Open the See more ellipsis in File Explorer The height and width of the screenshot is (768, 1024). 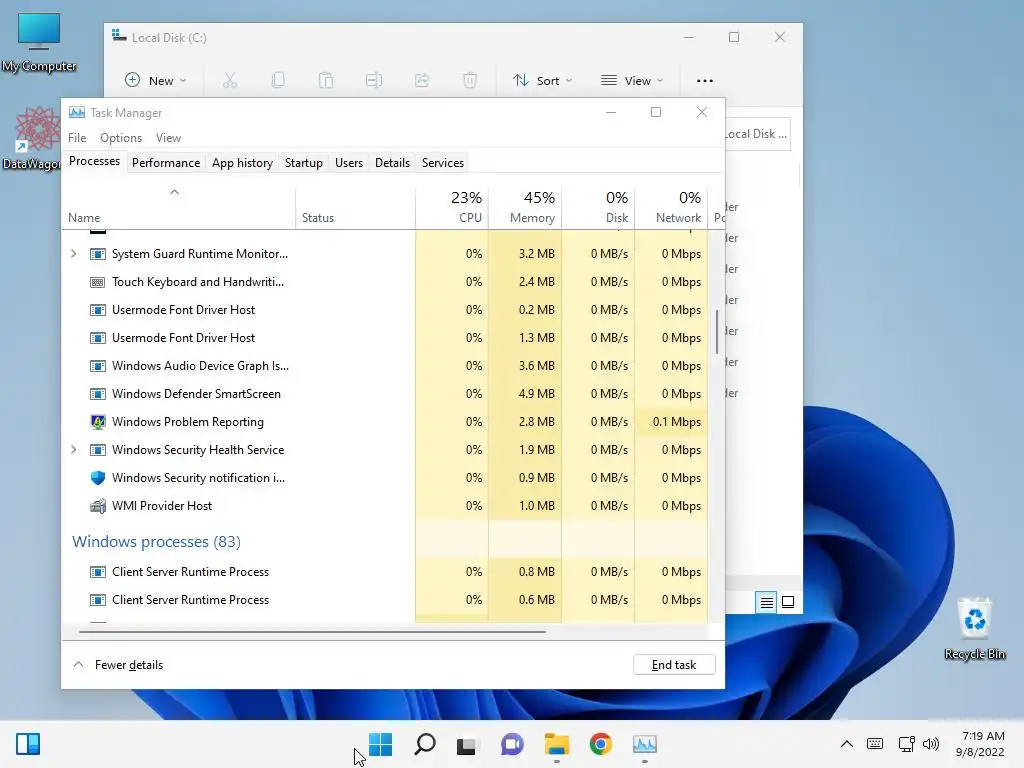[705, 80]
